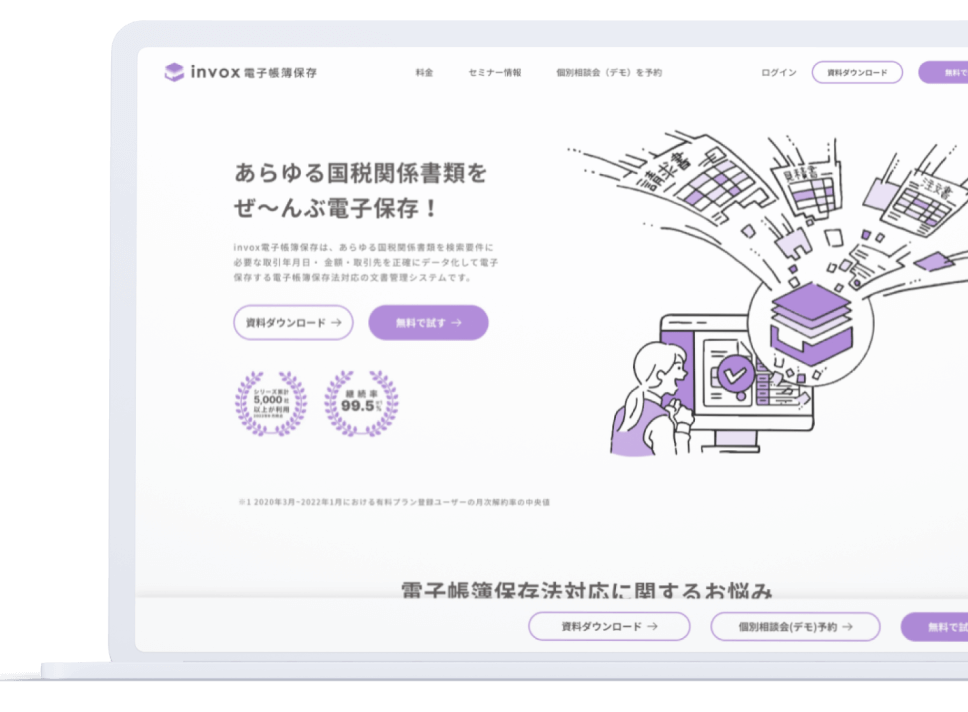Click the invox 電子帳簿保存 logo text
This screenshot has height=712, width=968.
pos(254,72)
